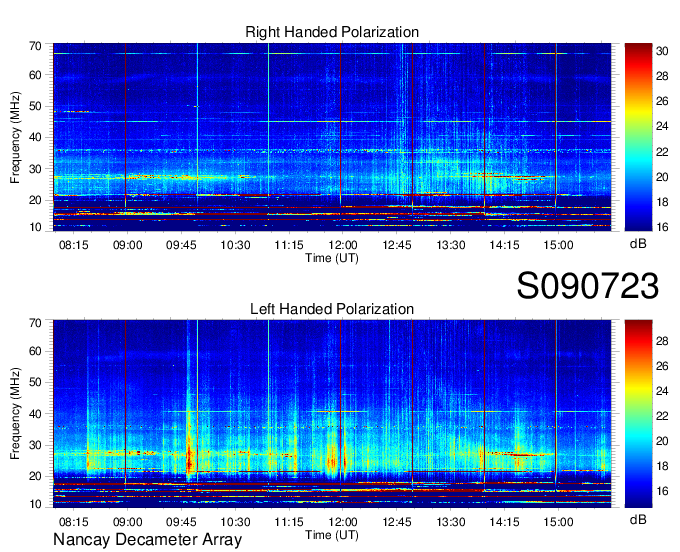The width and height of the screenshot is (680, 552).
Task: Click the 13:30 tick label on lower plot
Action: coord(451,522)
